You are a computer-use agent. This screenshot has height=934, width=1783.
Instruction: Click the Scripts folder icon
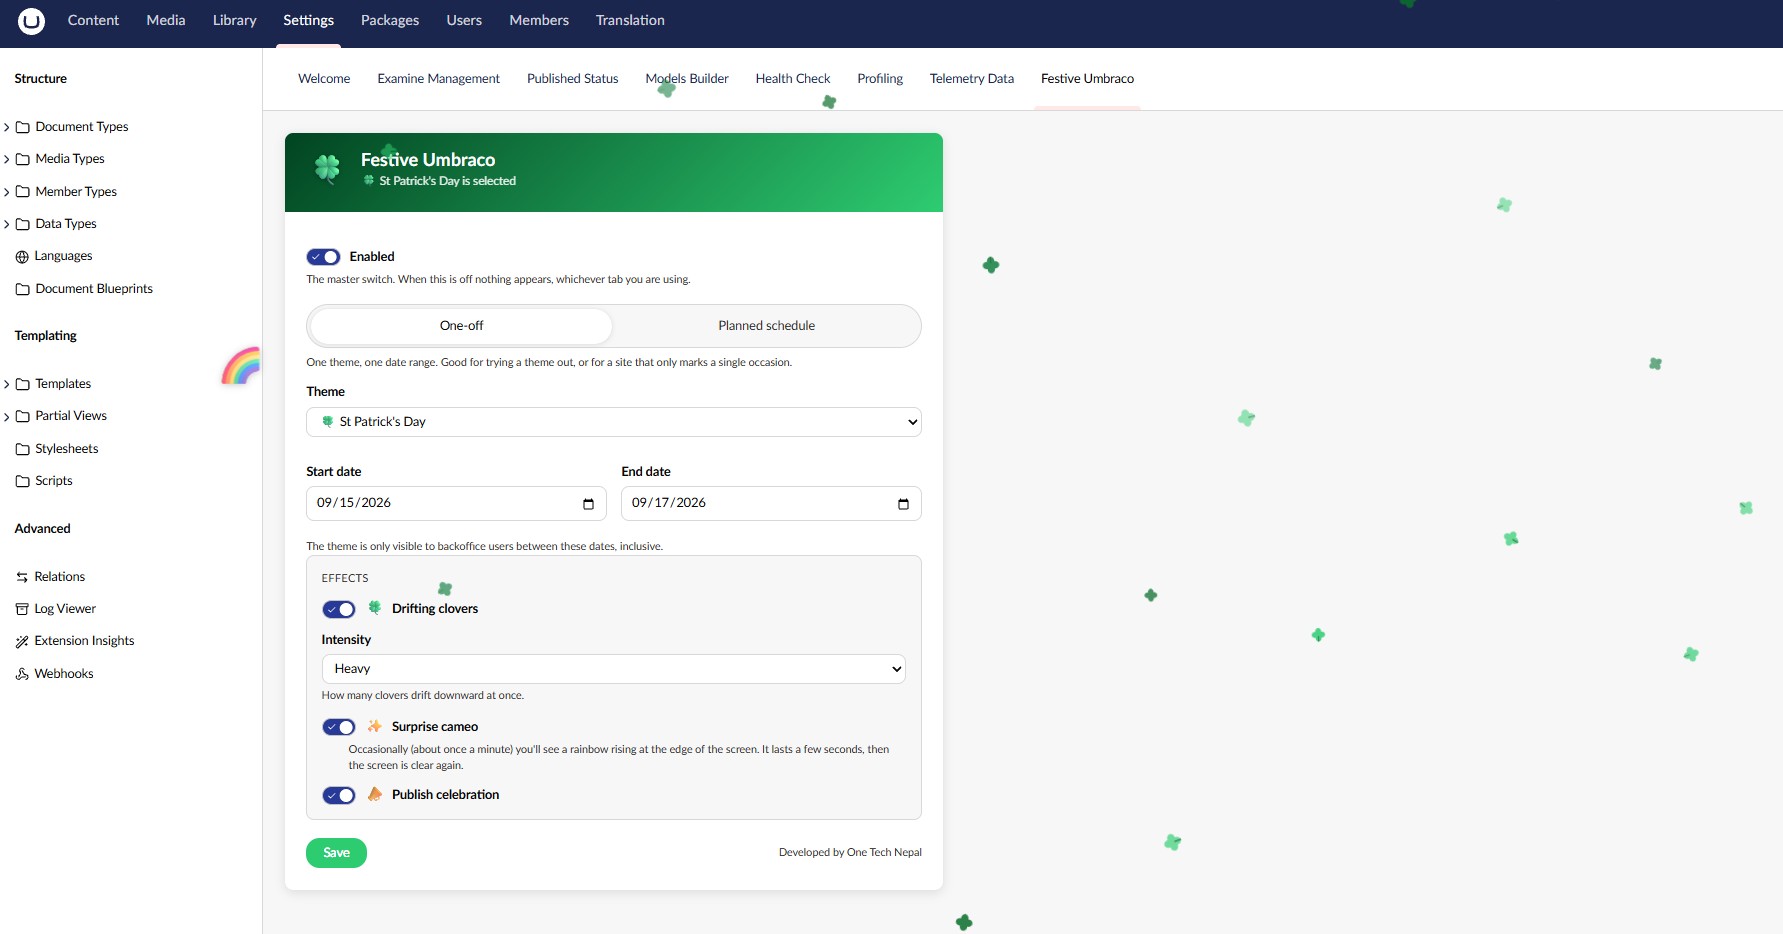click(x=22, y=481)
